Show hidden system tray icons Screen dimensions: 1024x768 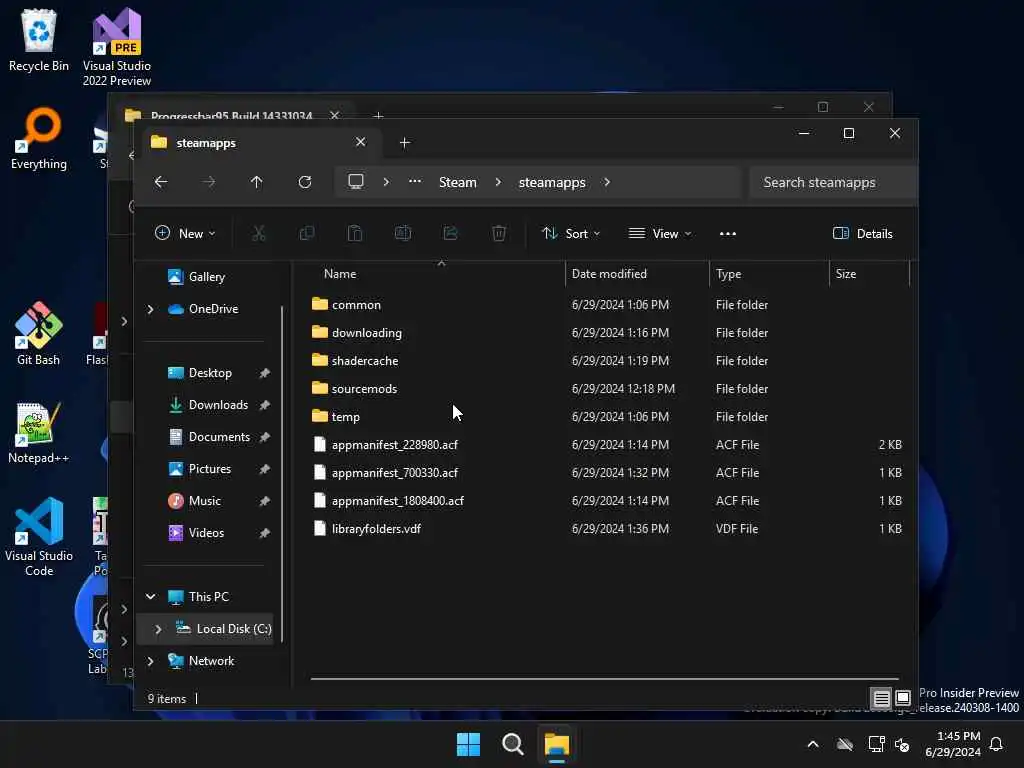813,744
